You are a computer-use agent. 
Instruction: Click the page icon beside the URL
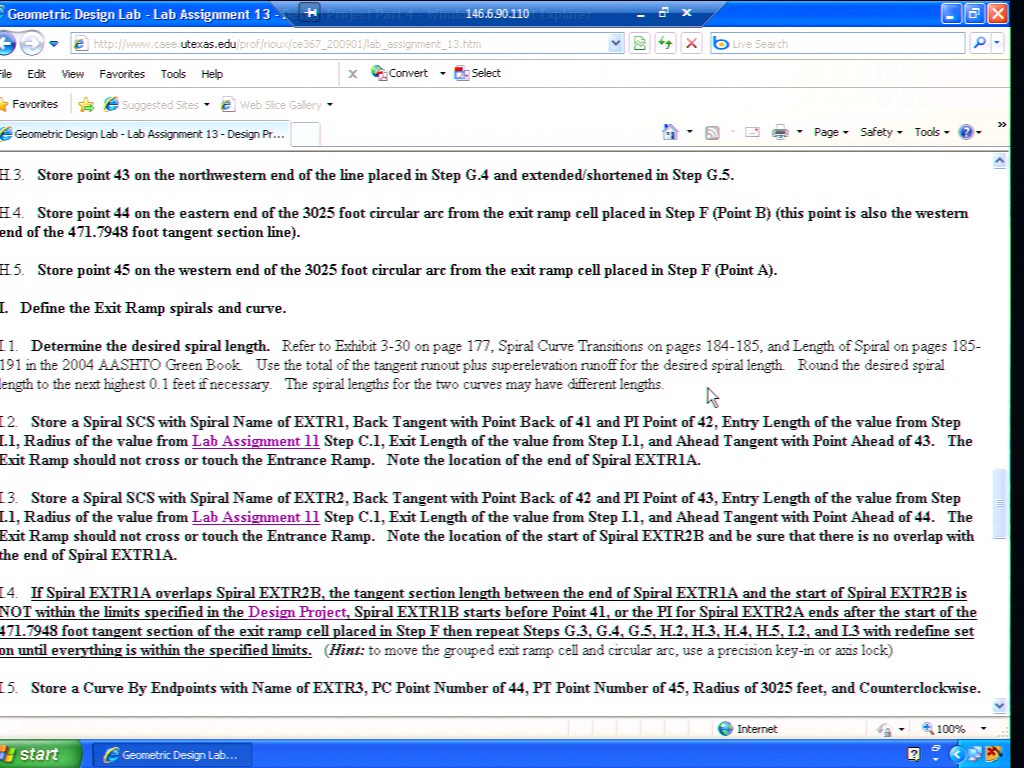click(x=80, y=44)
